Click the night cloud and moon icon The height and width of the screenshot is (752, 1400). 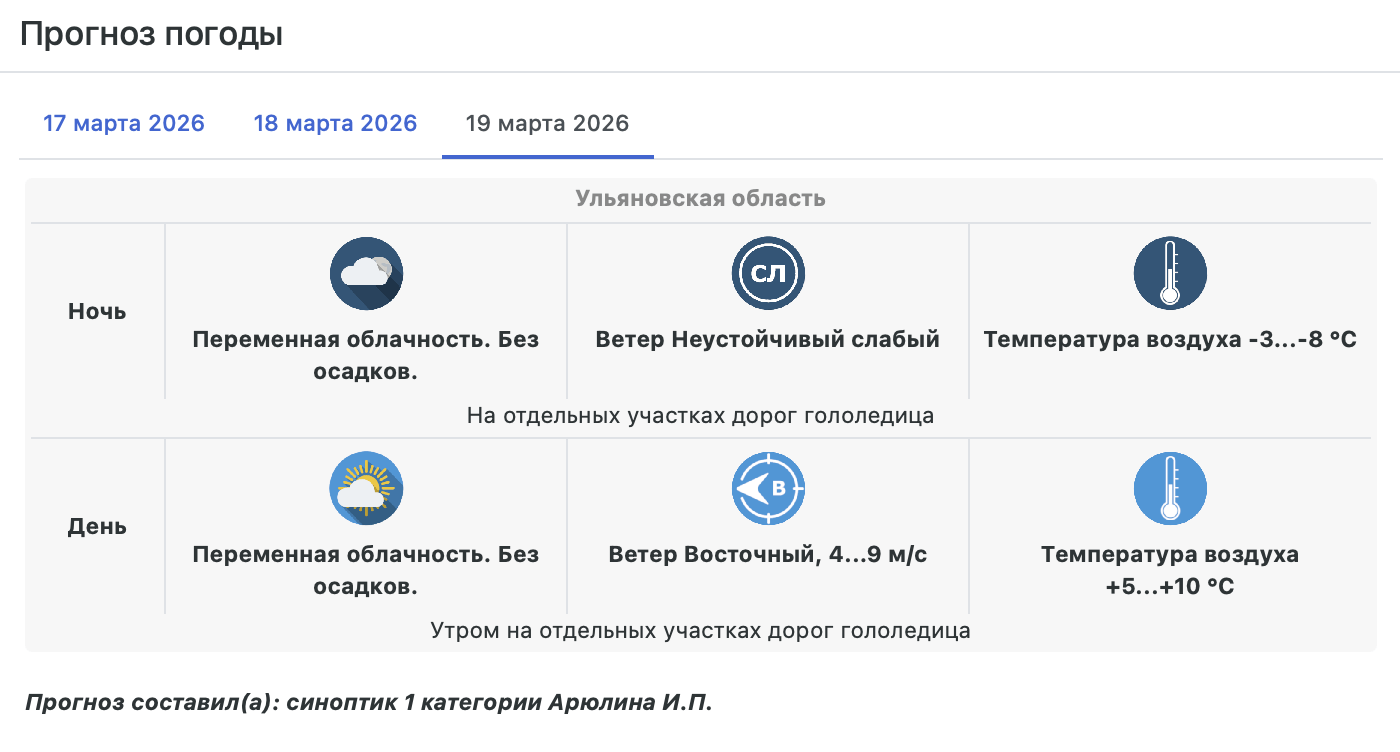coord(366,273)
